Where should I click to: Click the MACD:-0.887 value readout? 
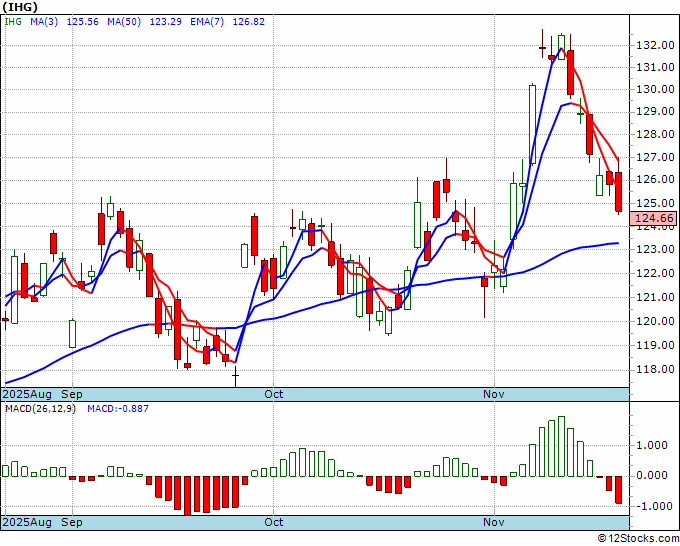118,409
